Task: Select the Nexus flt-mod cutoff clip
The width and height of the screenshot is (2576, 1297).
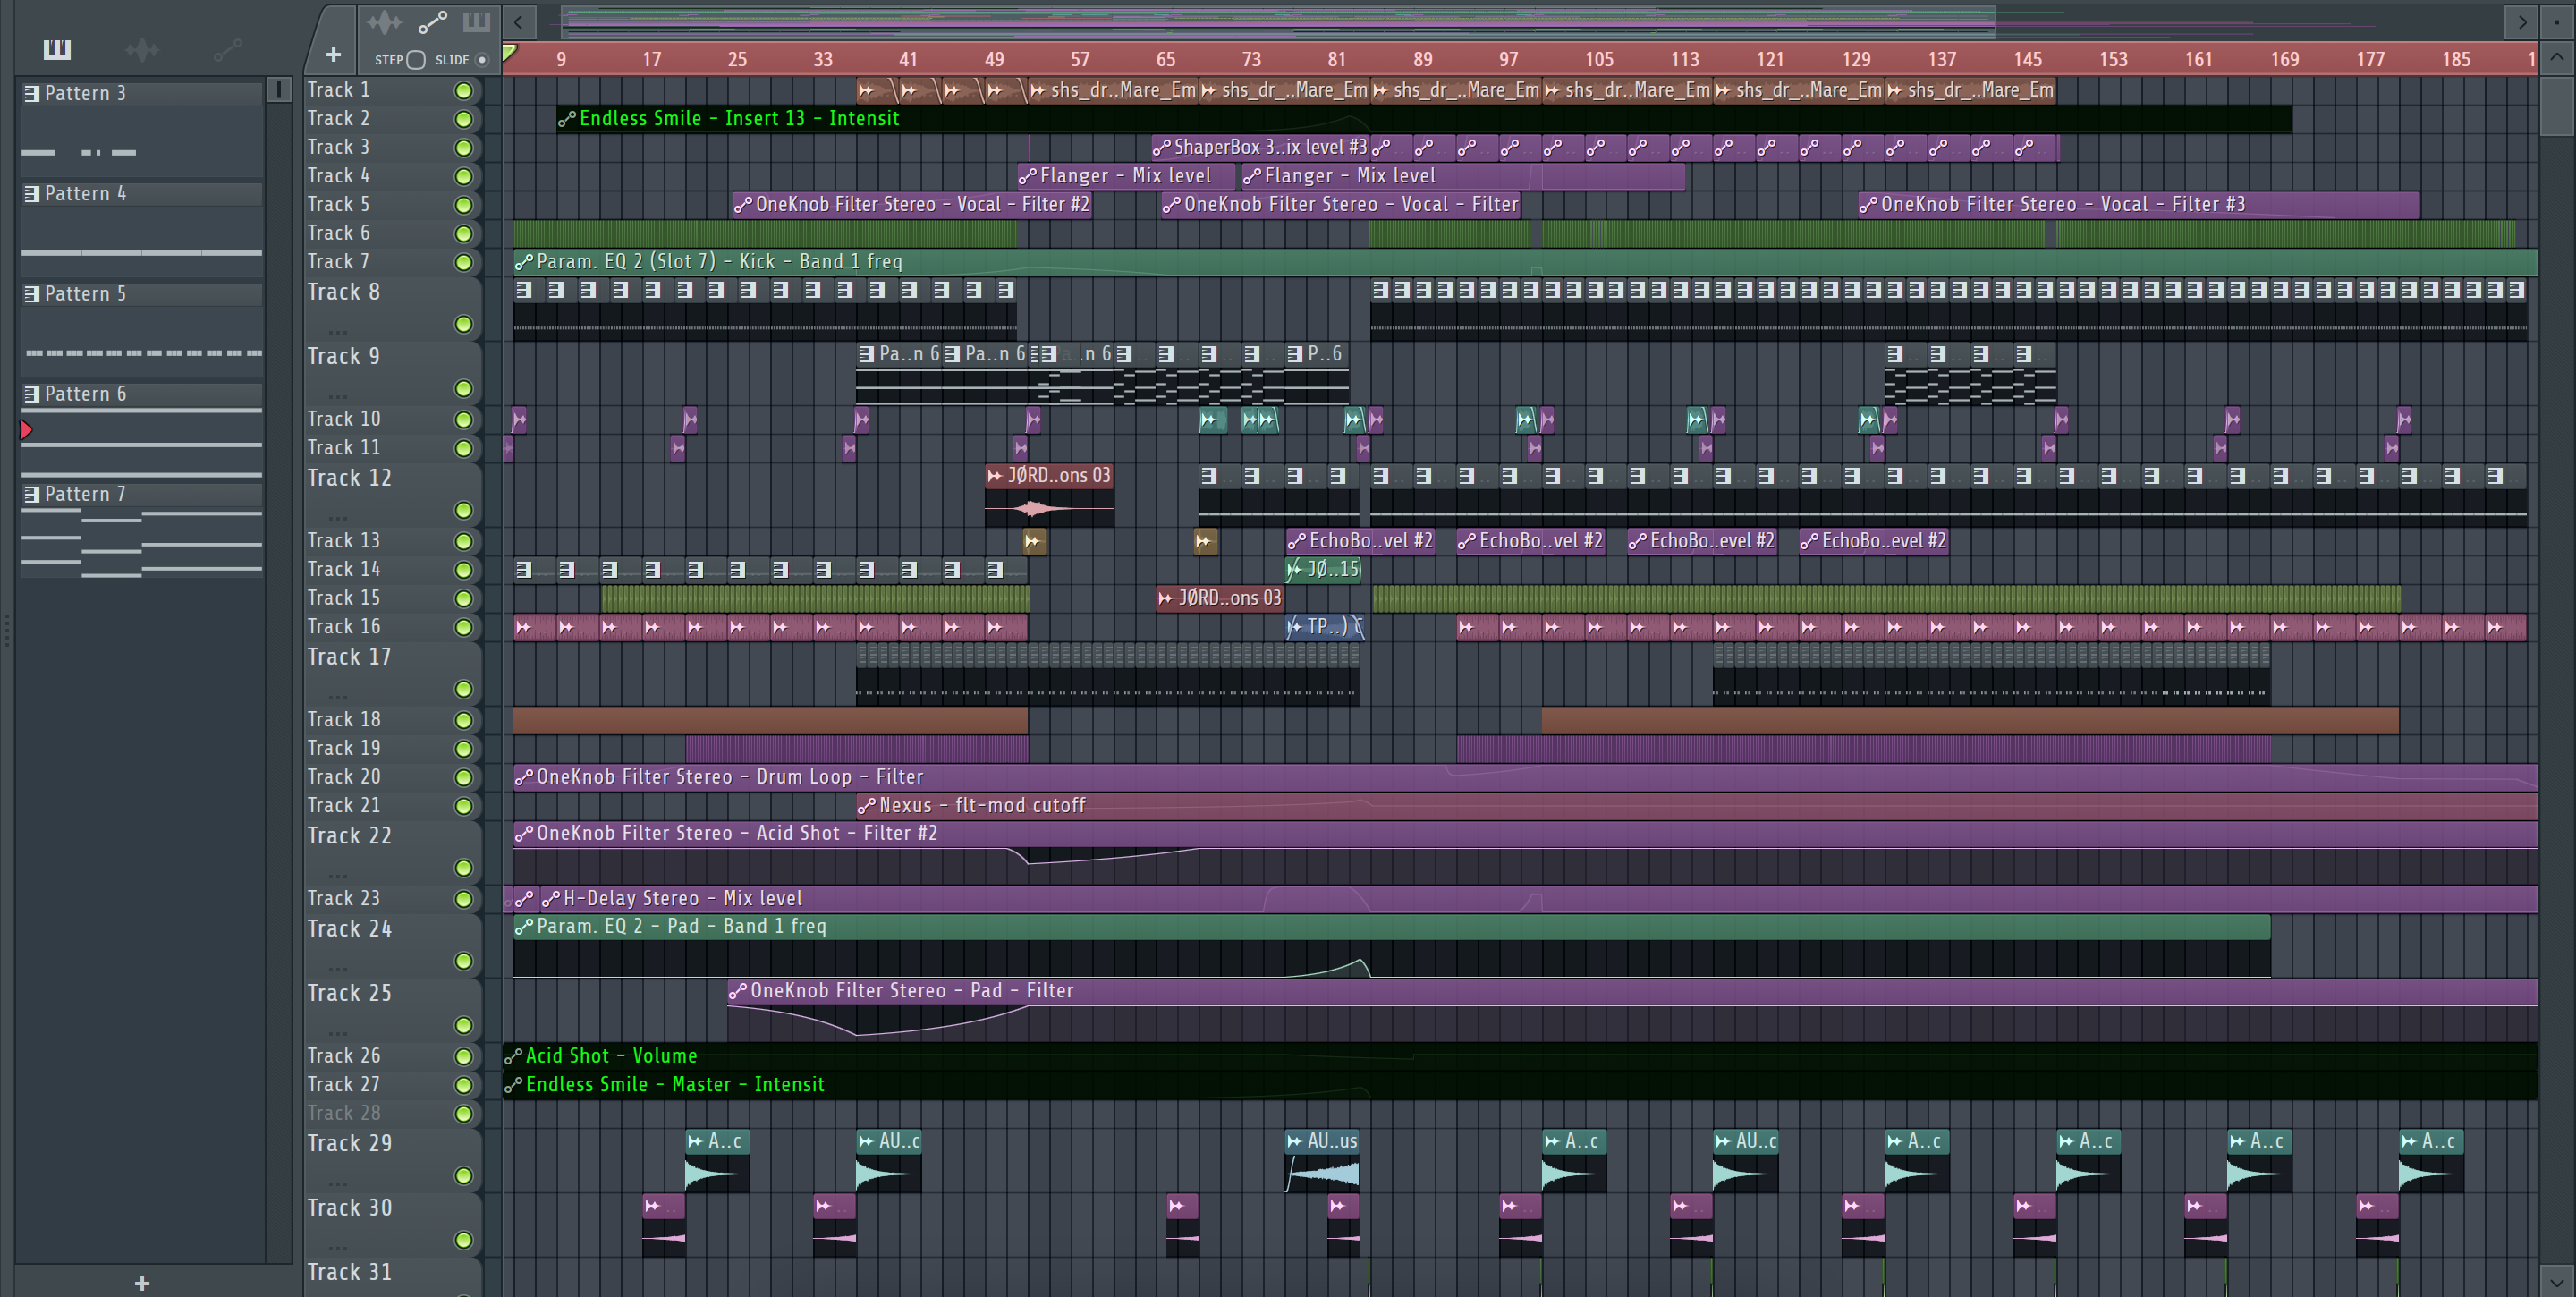Action: pyautogui.click(x=1697, y=806)
